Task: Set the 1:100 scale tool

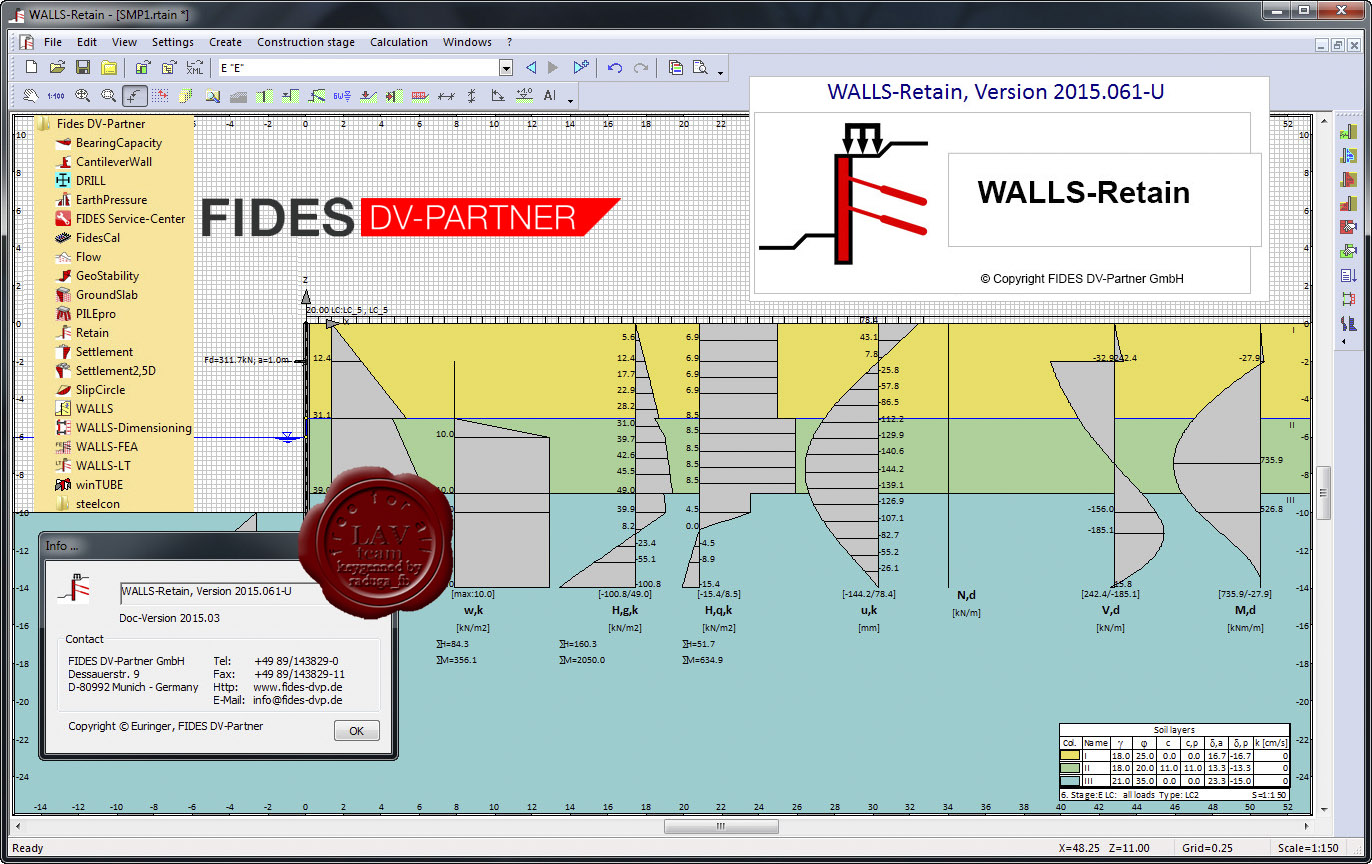Action: (57, 96)
